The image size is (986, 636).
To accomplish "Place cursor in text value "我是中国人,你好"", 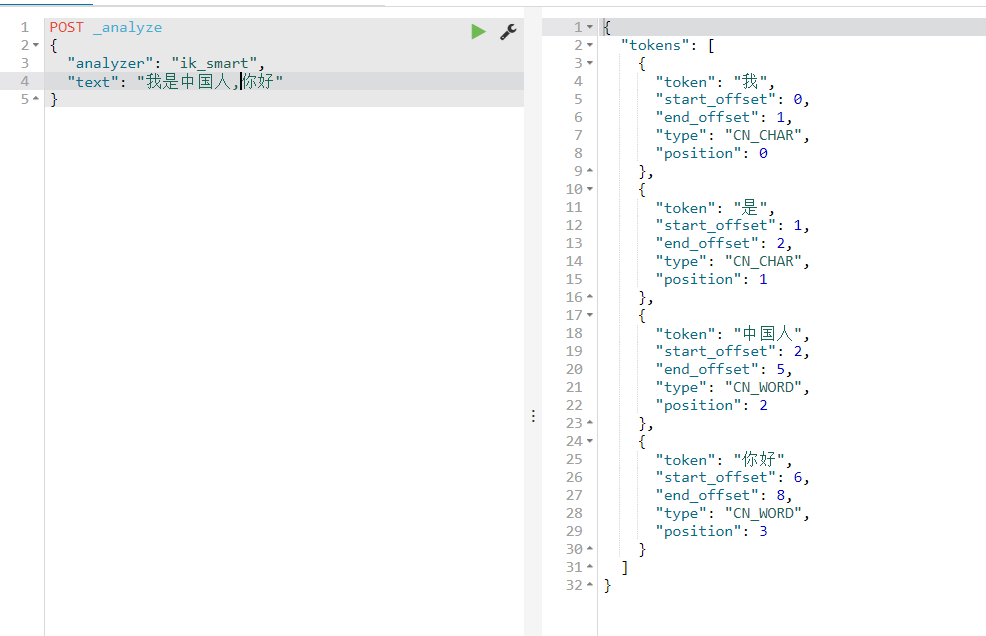I will click(210, 81).
